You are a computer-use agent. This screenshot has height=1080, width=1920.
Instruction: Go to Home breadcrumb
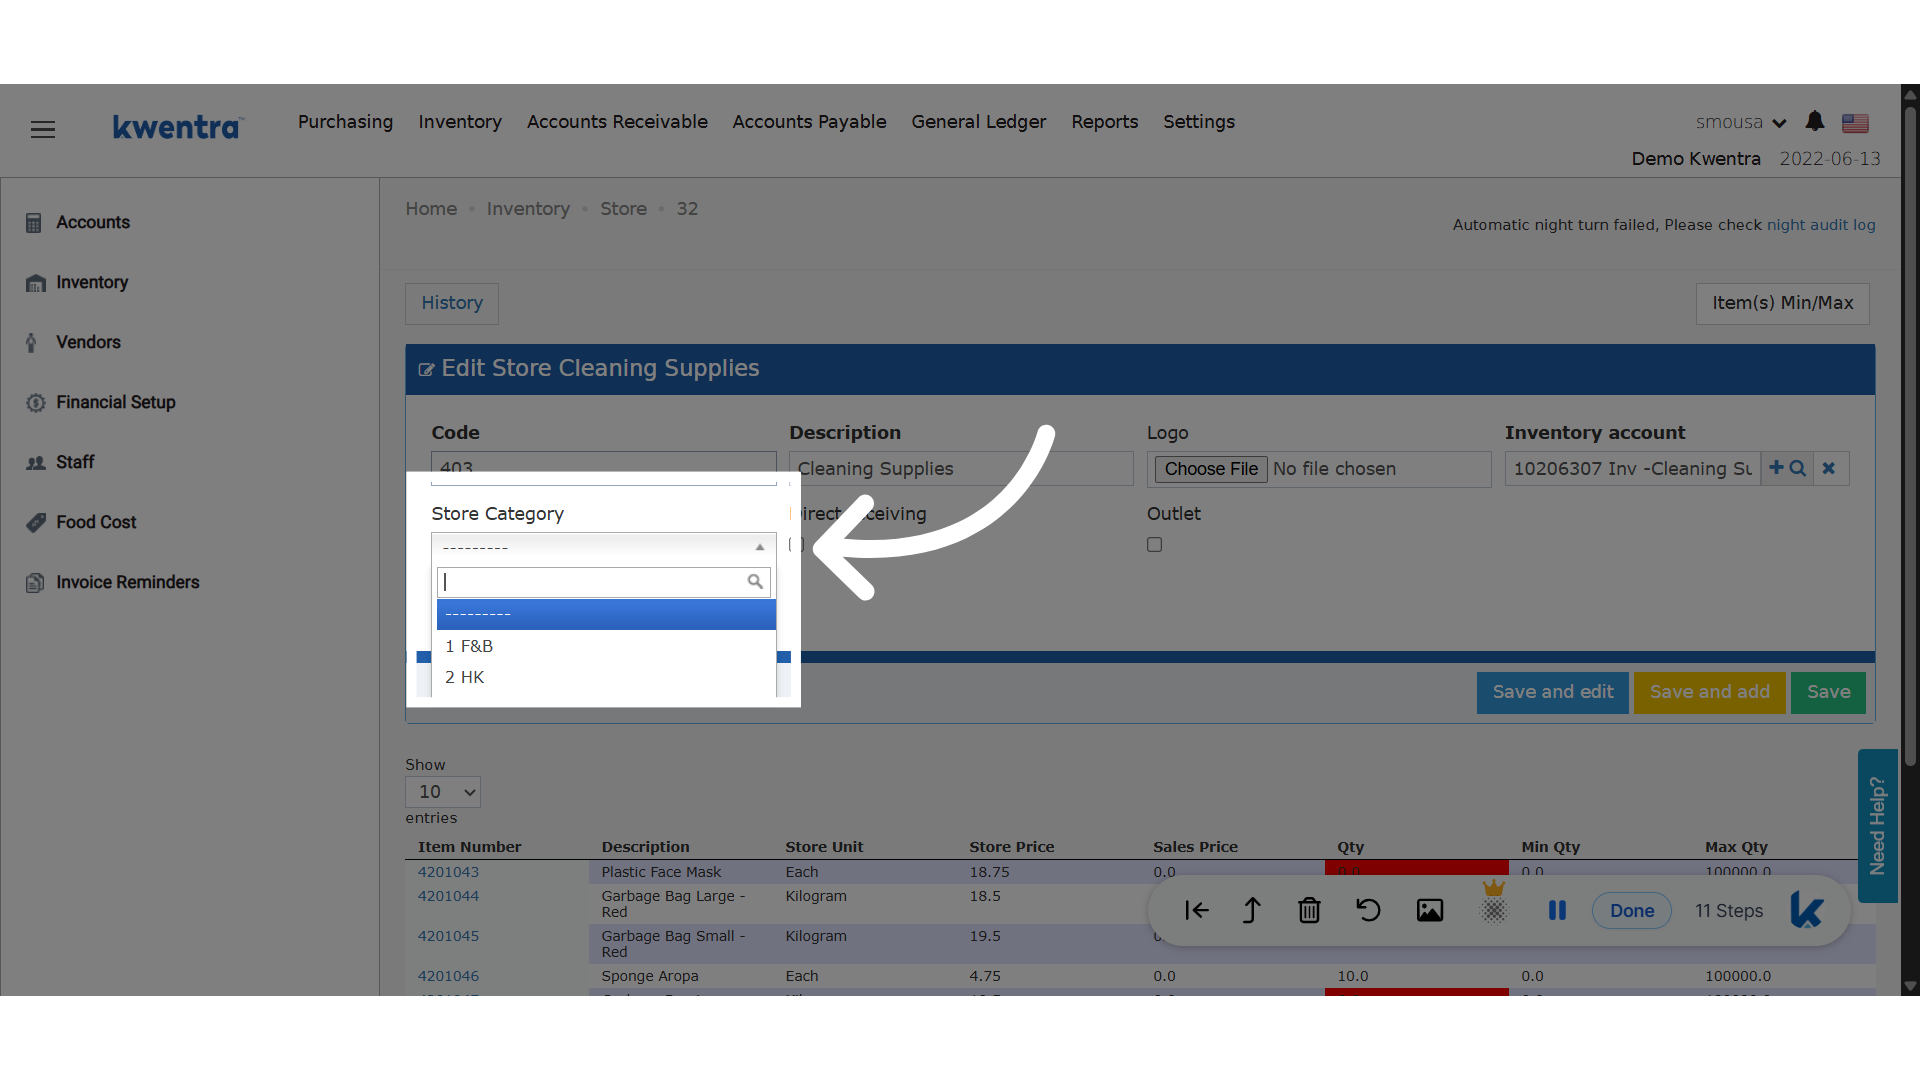(x=431, y=209)
